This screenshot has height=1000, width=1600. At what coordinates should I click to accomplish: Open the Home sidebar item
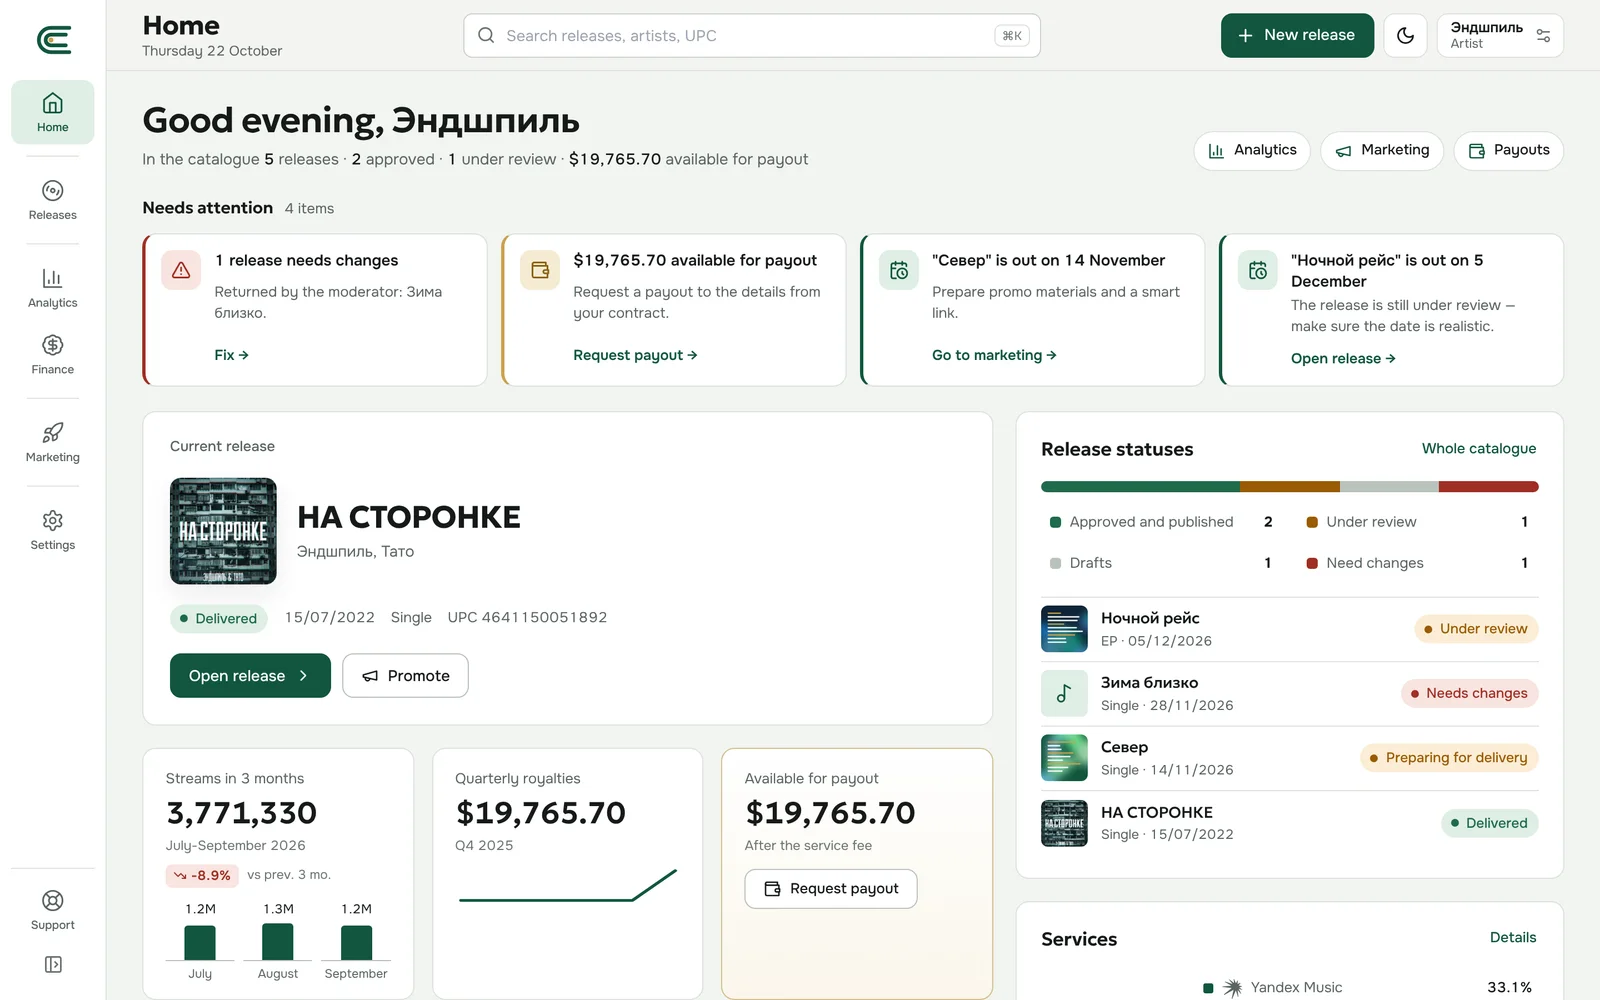53,112
